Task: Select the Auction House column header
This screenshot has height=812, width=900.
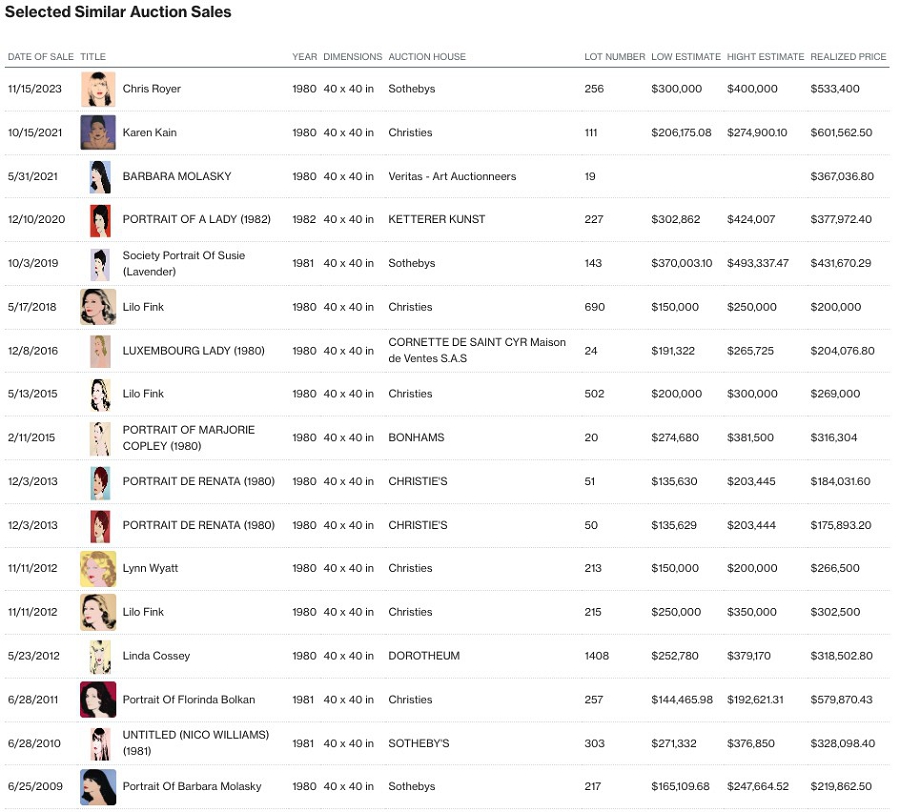Action: [x=427, y=57]
